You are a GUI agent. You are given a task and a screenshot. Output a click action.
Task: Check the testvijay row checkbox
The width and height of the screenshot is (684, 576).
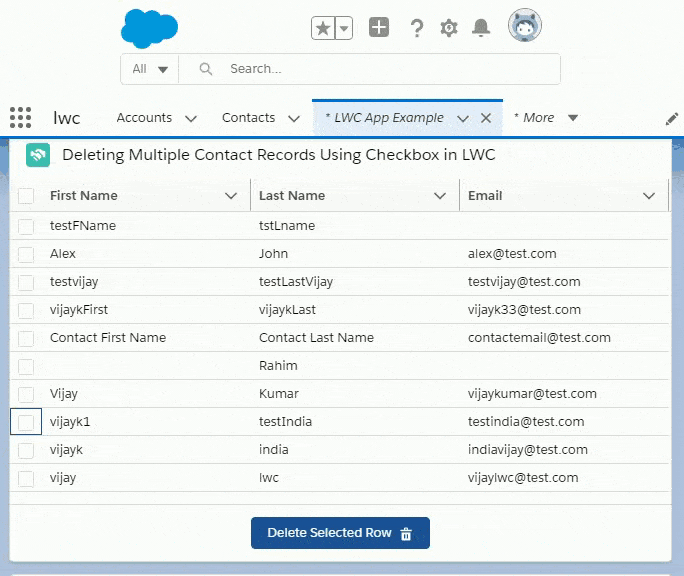coord(26,282)
